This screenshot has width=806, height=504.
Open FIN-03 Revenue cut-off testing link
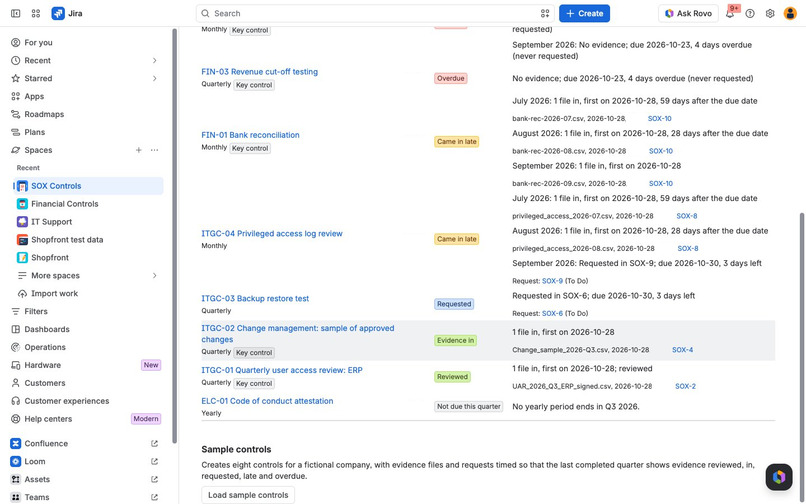pos(260,71)
